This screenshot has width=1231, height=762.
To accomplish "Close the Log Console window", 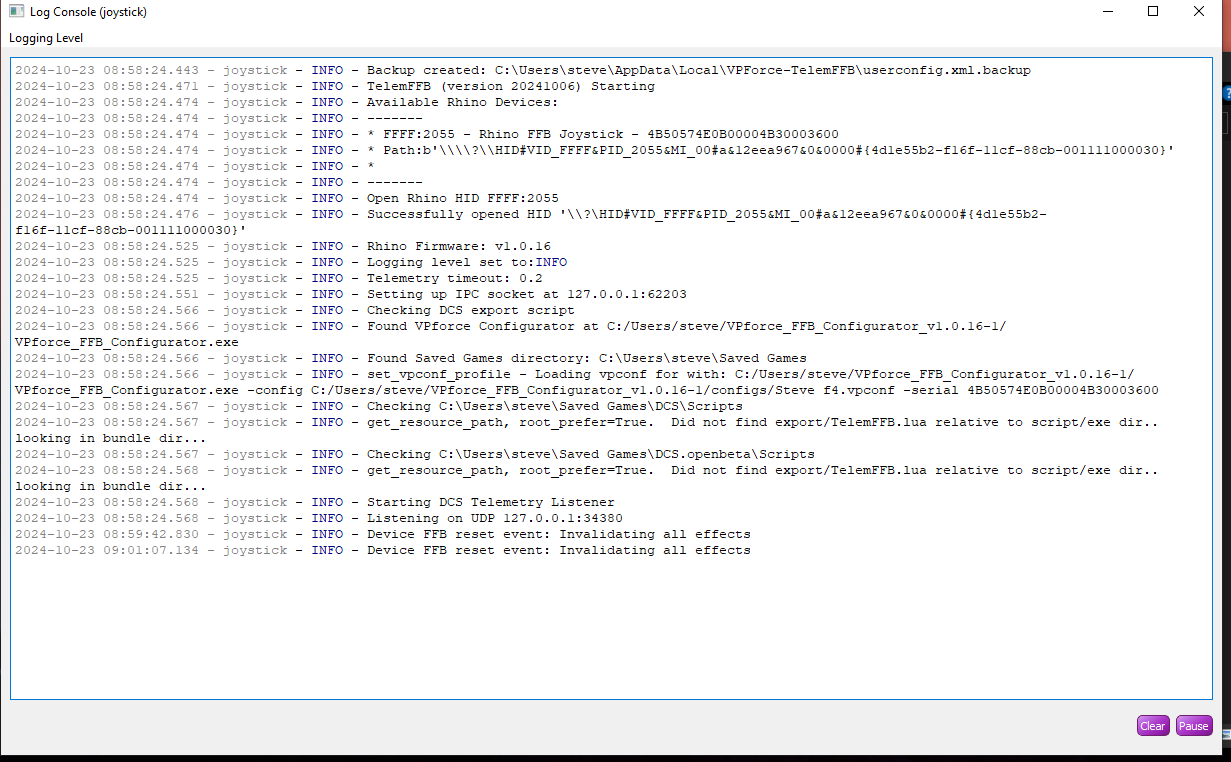I will [1198, 11].
